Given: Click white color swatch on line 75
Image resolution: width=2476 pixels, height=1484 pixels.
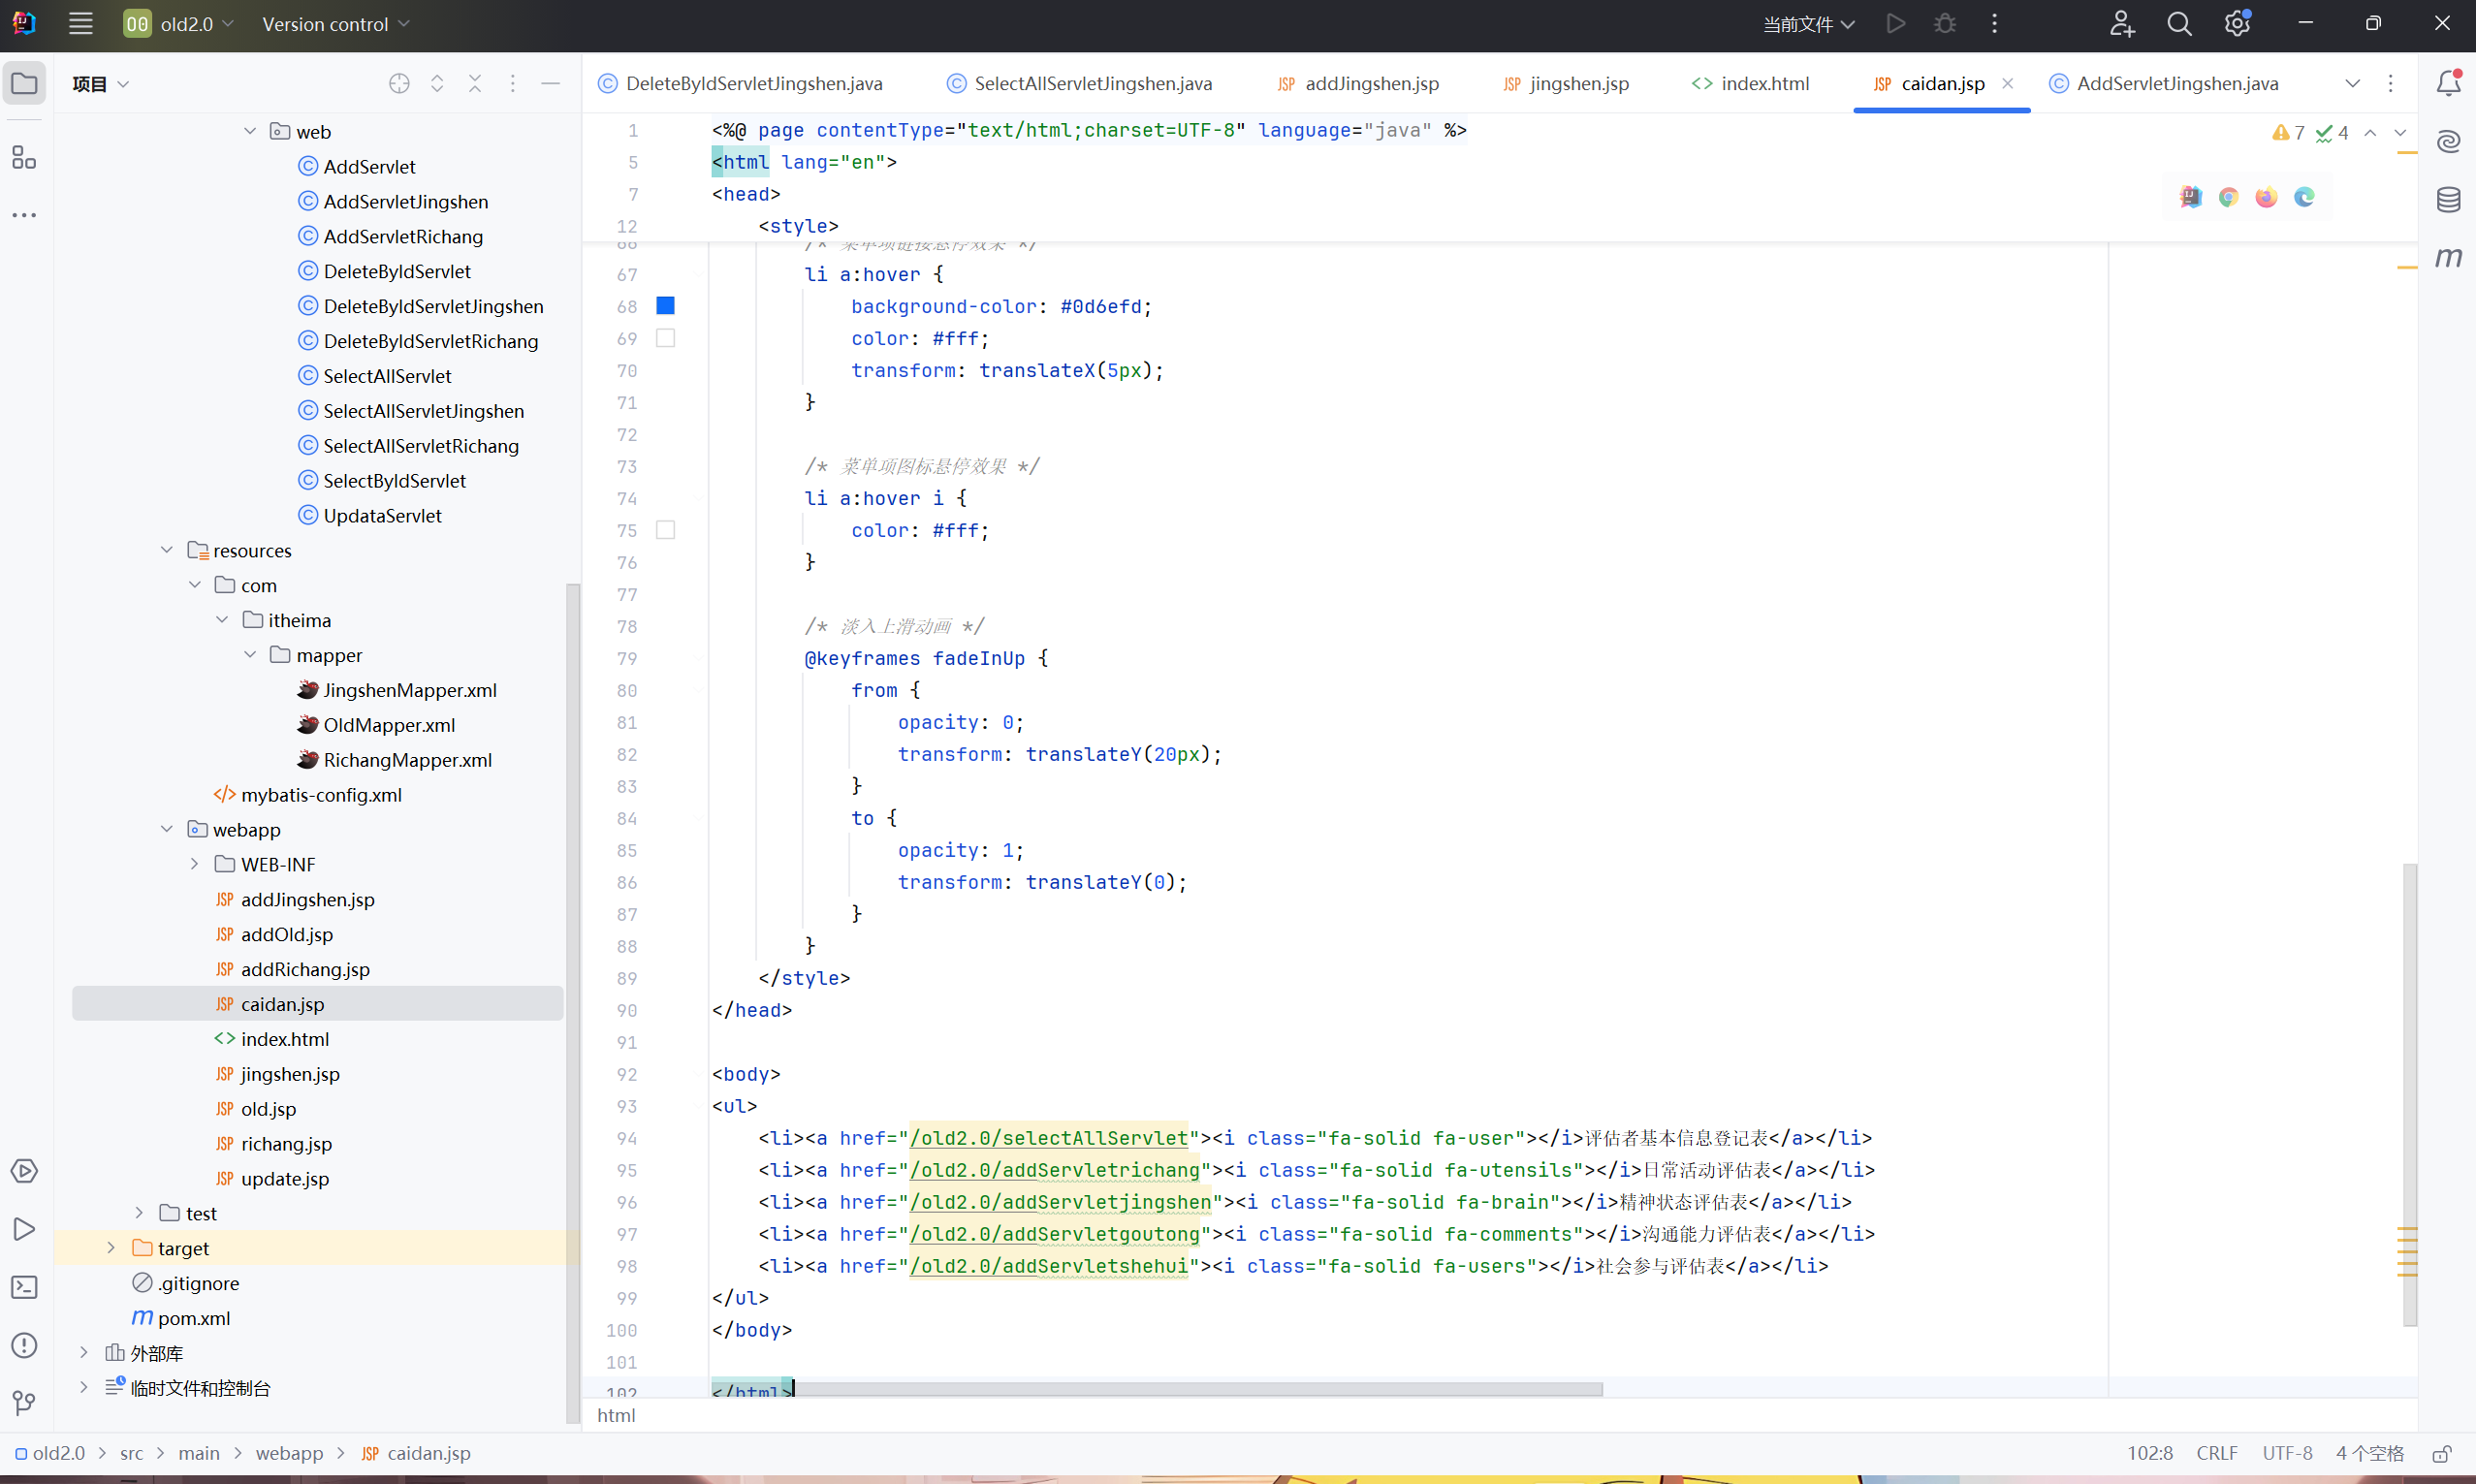Looking at the screenshot, I should click(x=665, y=530).
